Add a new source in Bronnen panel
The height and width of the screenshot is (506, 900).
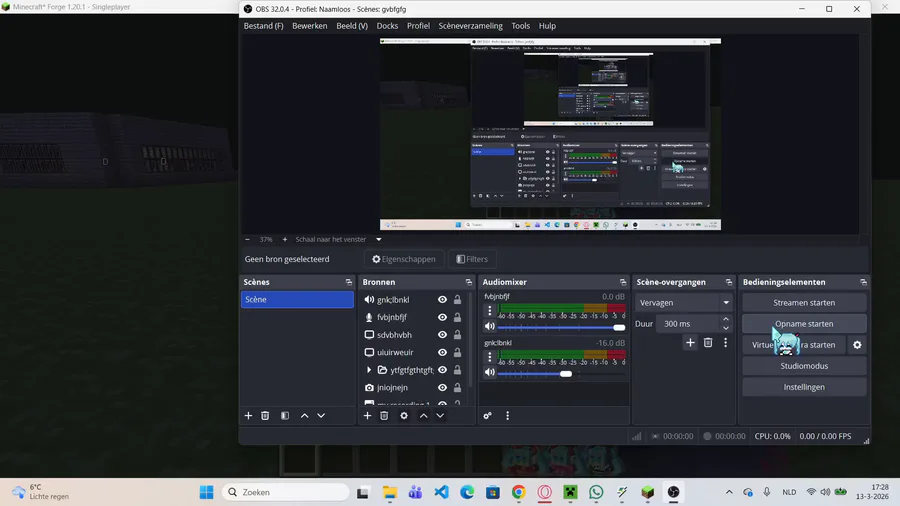point(367,415)
